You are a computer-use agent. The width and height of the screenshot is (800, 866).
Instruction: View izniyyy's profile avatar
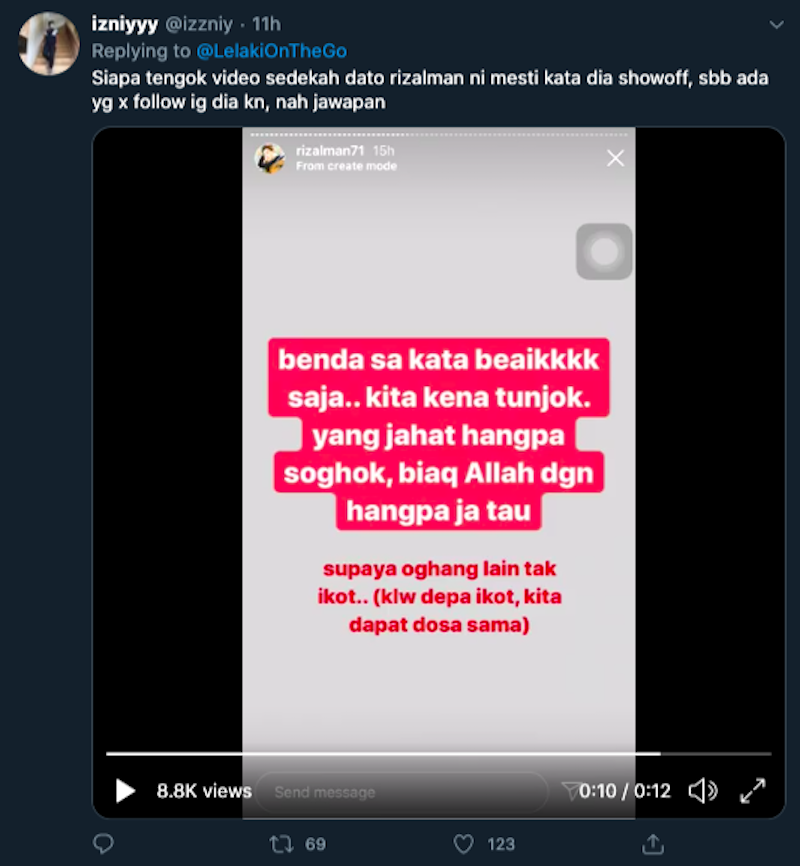[49, 43]
